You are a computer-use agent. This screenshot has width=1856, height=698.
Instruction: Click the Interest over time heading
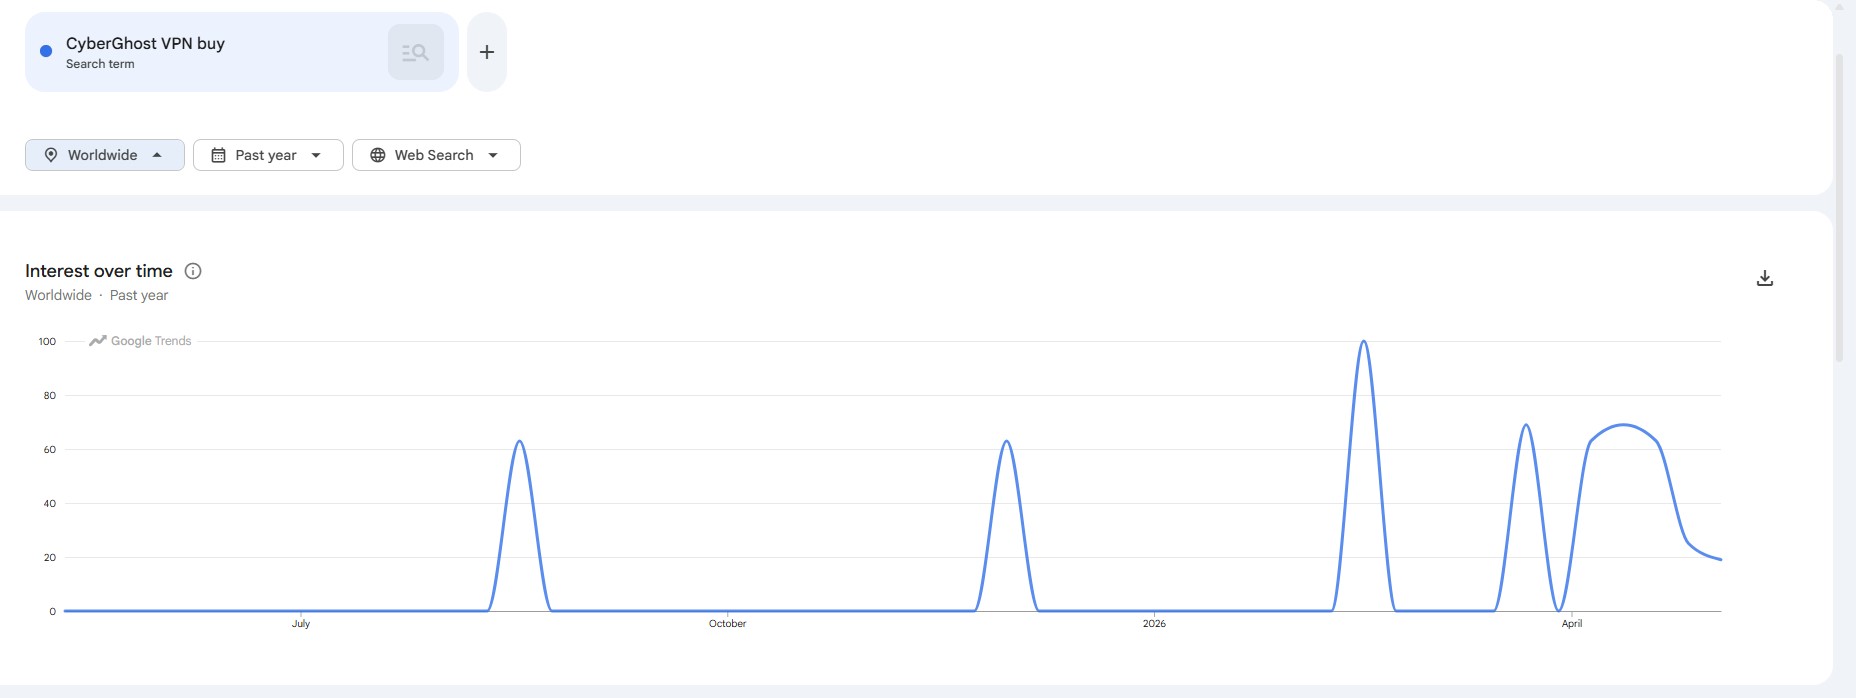pyautogui.click(x=99, y=271)
